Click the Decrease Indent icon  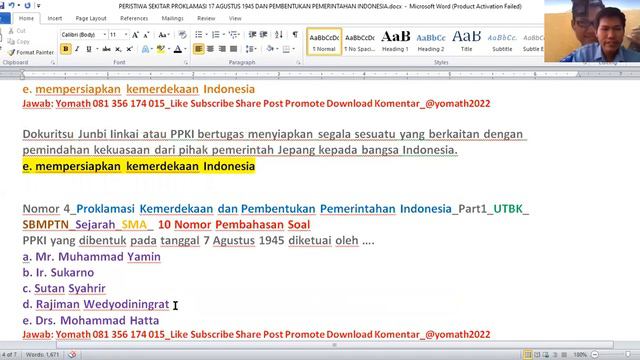pyautogui.click(x=252, y=35)
